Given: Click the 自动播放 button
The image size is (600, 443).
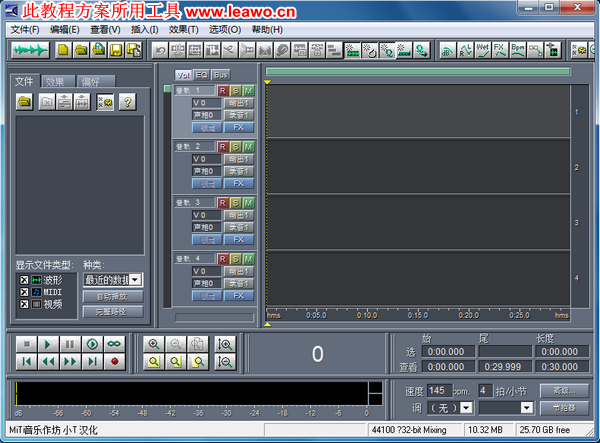Looking at the screenshot, I should pyautogui.click(x=113, y=296).
